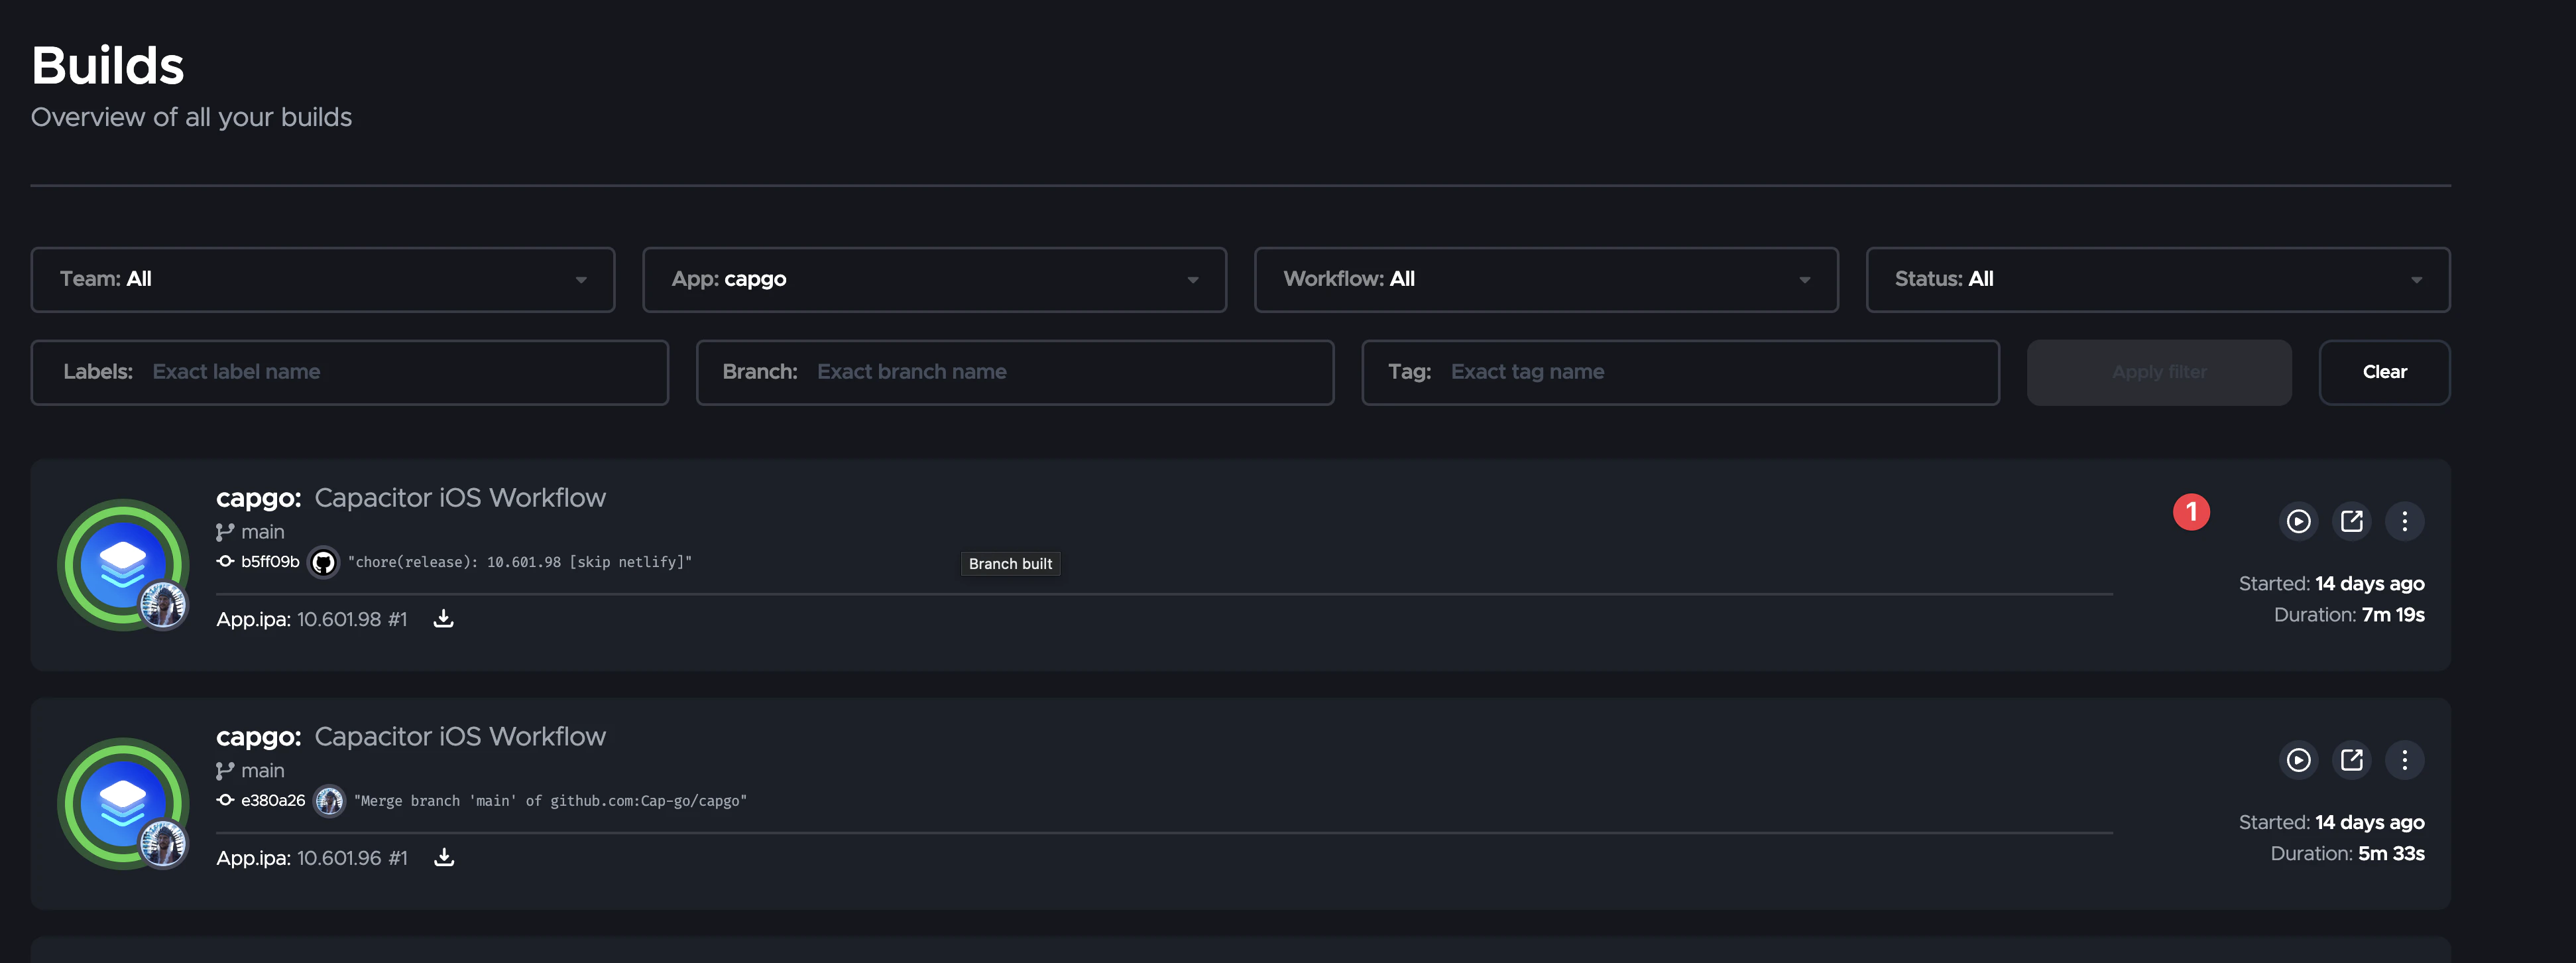Restart the second build with commit e380a26
The image size is (2576, 963).
2299,760
